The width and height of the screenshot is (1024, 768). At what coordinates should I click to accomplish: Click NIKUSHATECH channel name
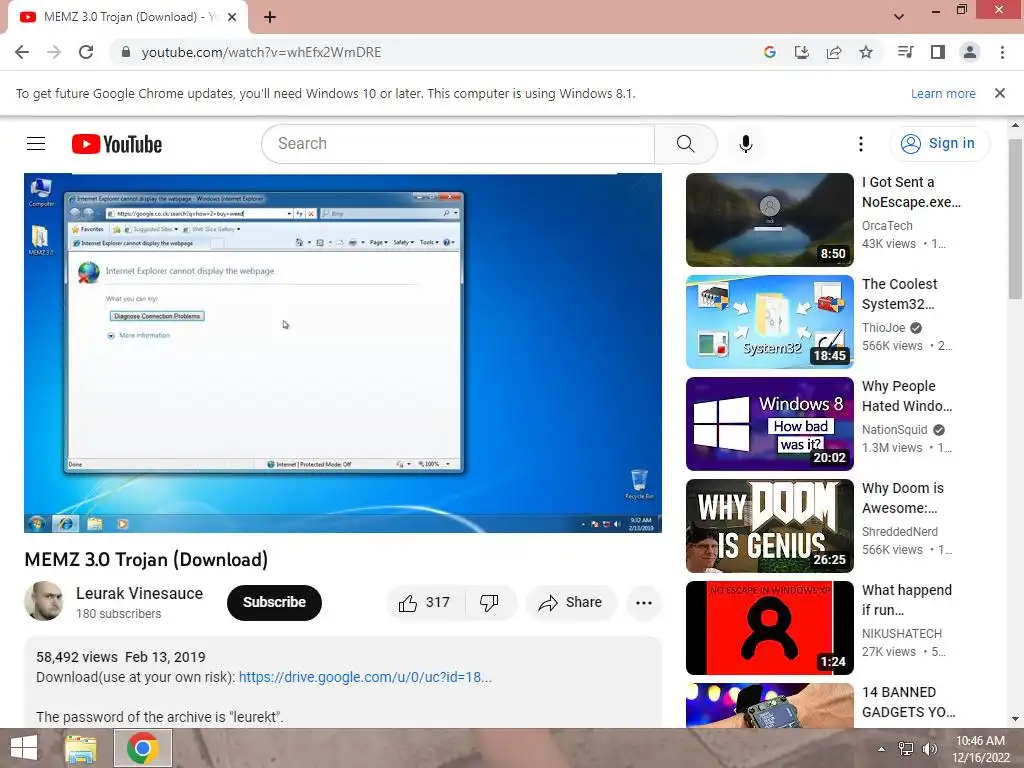(x=902, y=633)
